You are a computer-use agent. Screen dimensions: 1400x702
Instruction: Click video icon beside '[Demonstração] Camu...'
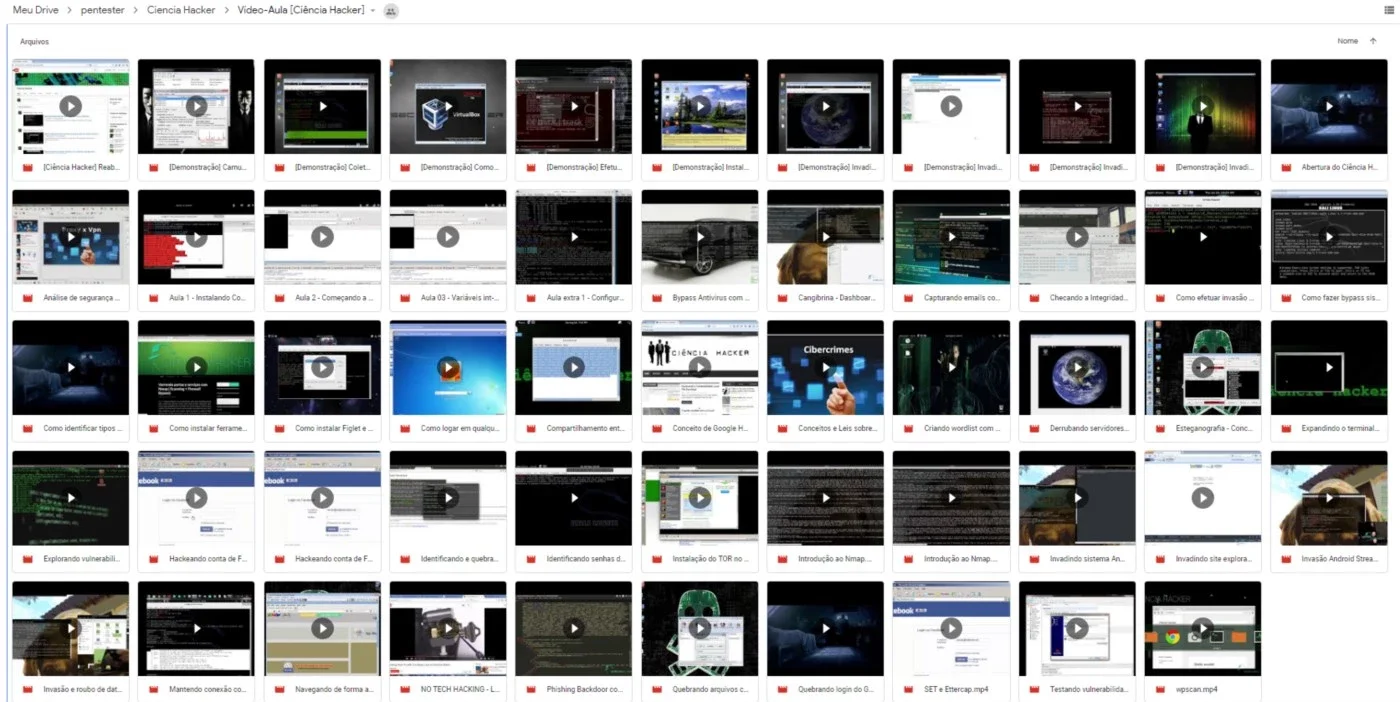[154, 167]
